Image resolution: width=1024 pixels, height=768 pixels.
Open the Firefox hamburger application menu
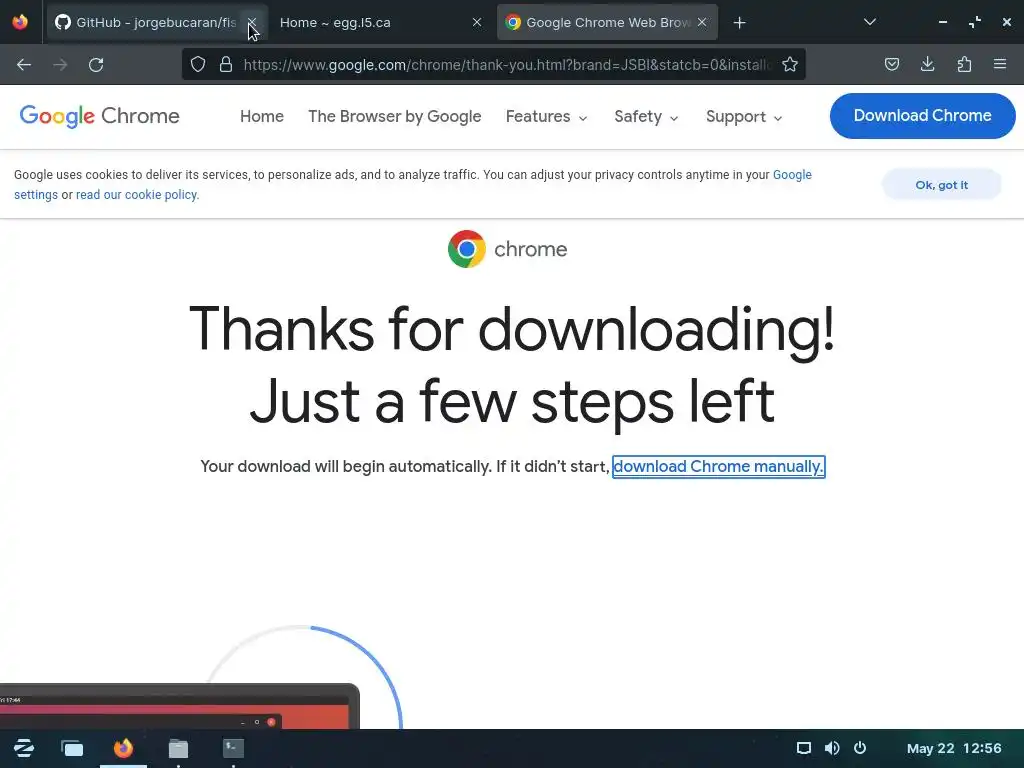tap(1000, 64)
